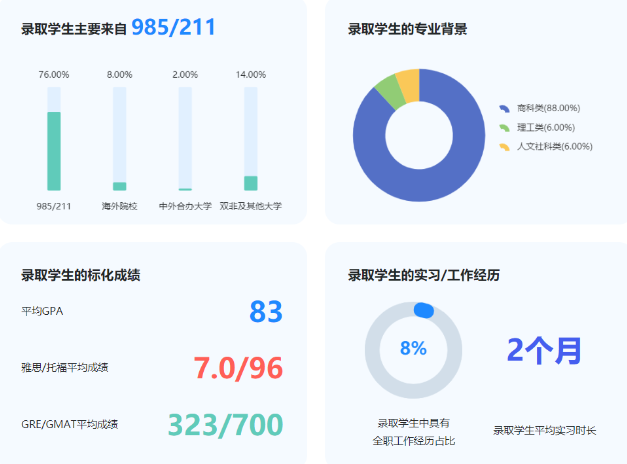Click the 全职工作经历占比 caption

tap(413, 441)
